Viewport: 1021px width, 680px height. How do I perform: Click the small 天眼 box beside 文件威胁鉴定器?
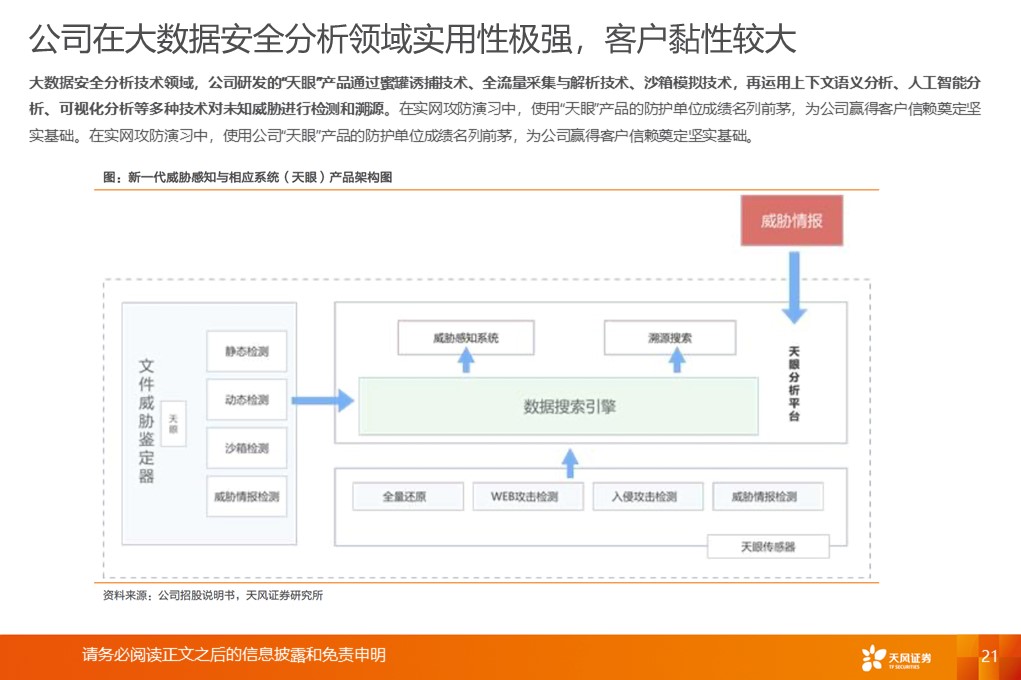pyautogui.click(x=173, y=422)
